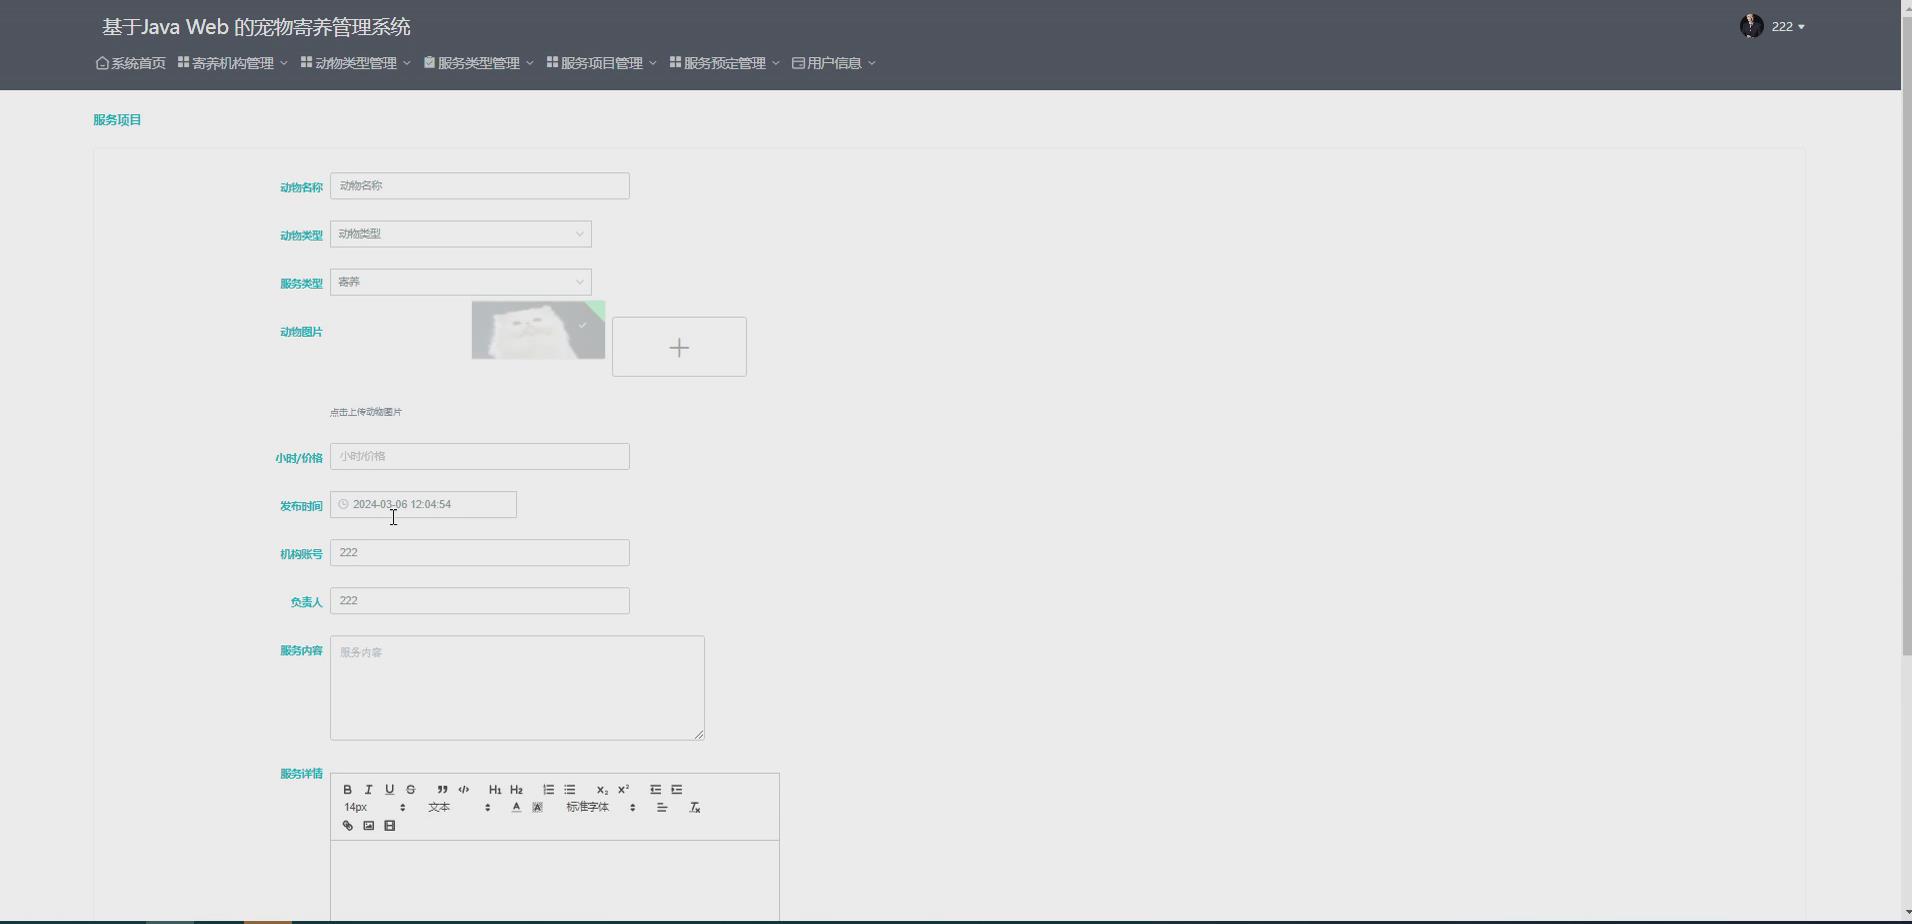The image size is (1912, 924).
Task: Click the system title 基于Java Web 的宠物寄养管理系统
Action: pos(256,27)
